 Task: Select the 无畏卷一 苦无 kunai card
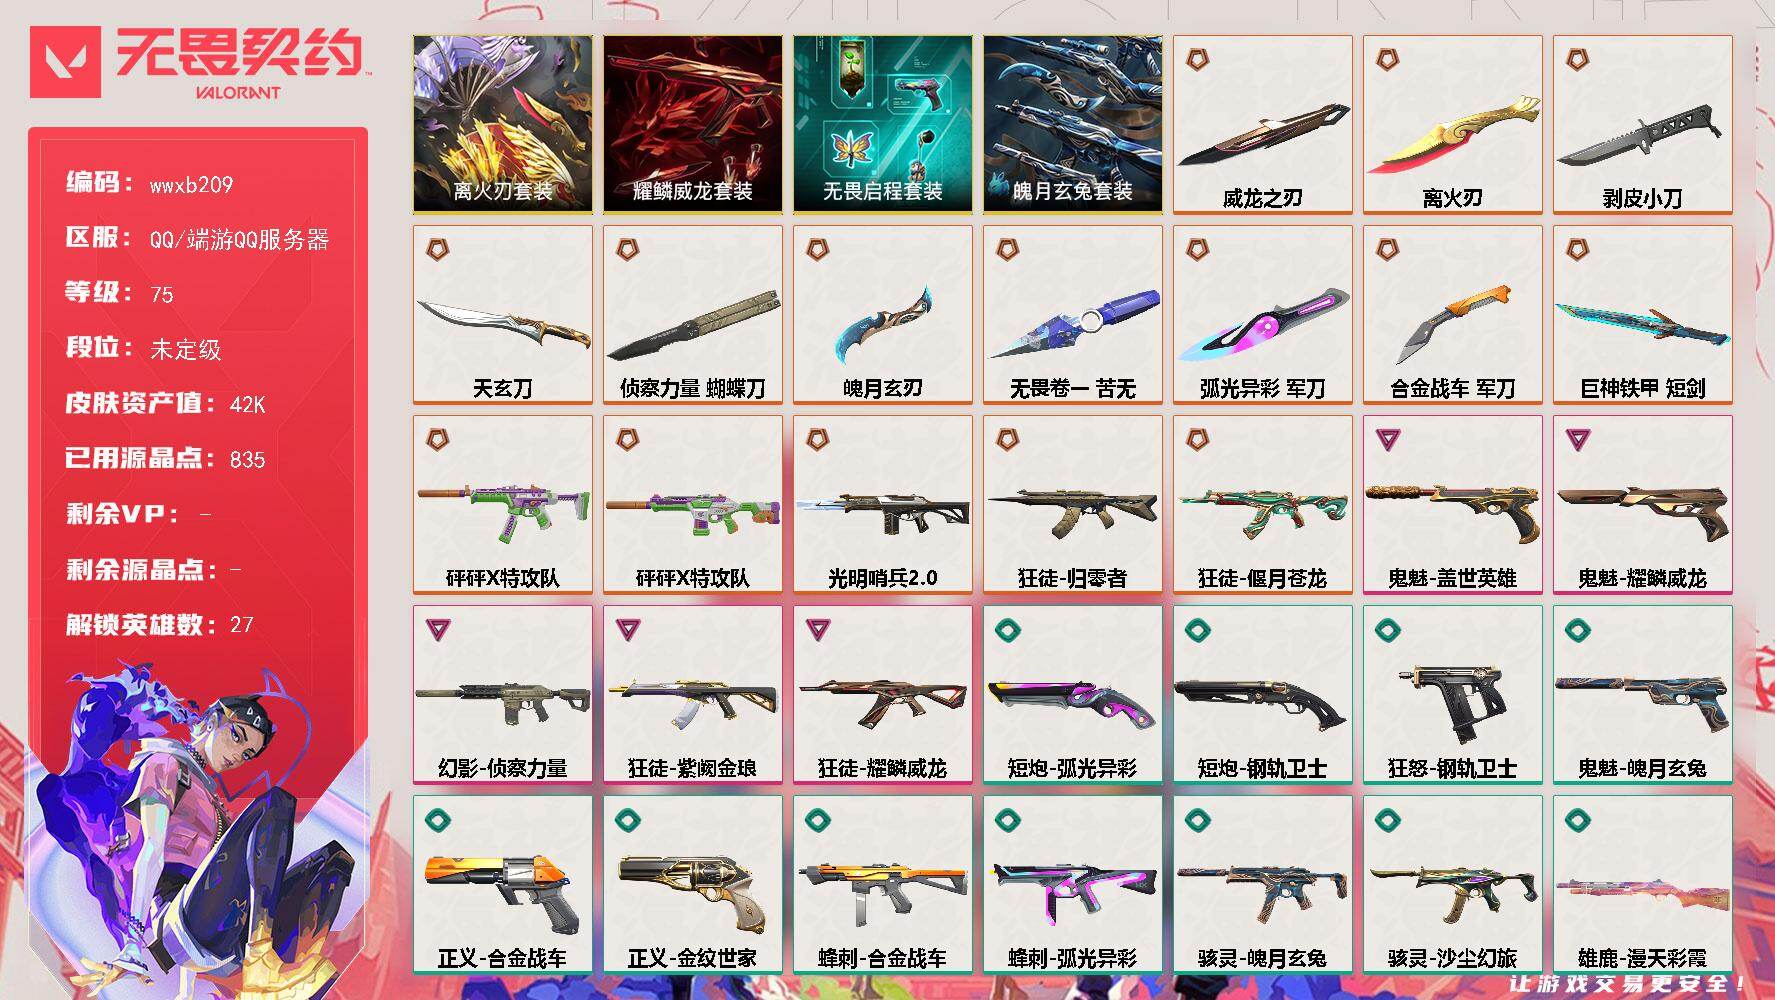coord(1072,315)
